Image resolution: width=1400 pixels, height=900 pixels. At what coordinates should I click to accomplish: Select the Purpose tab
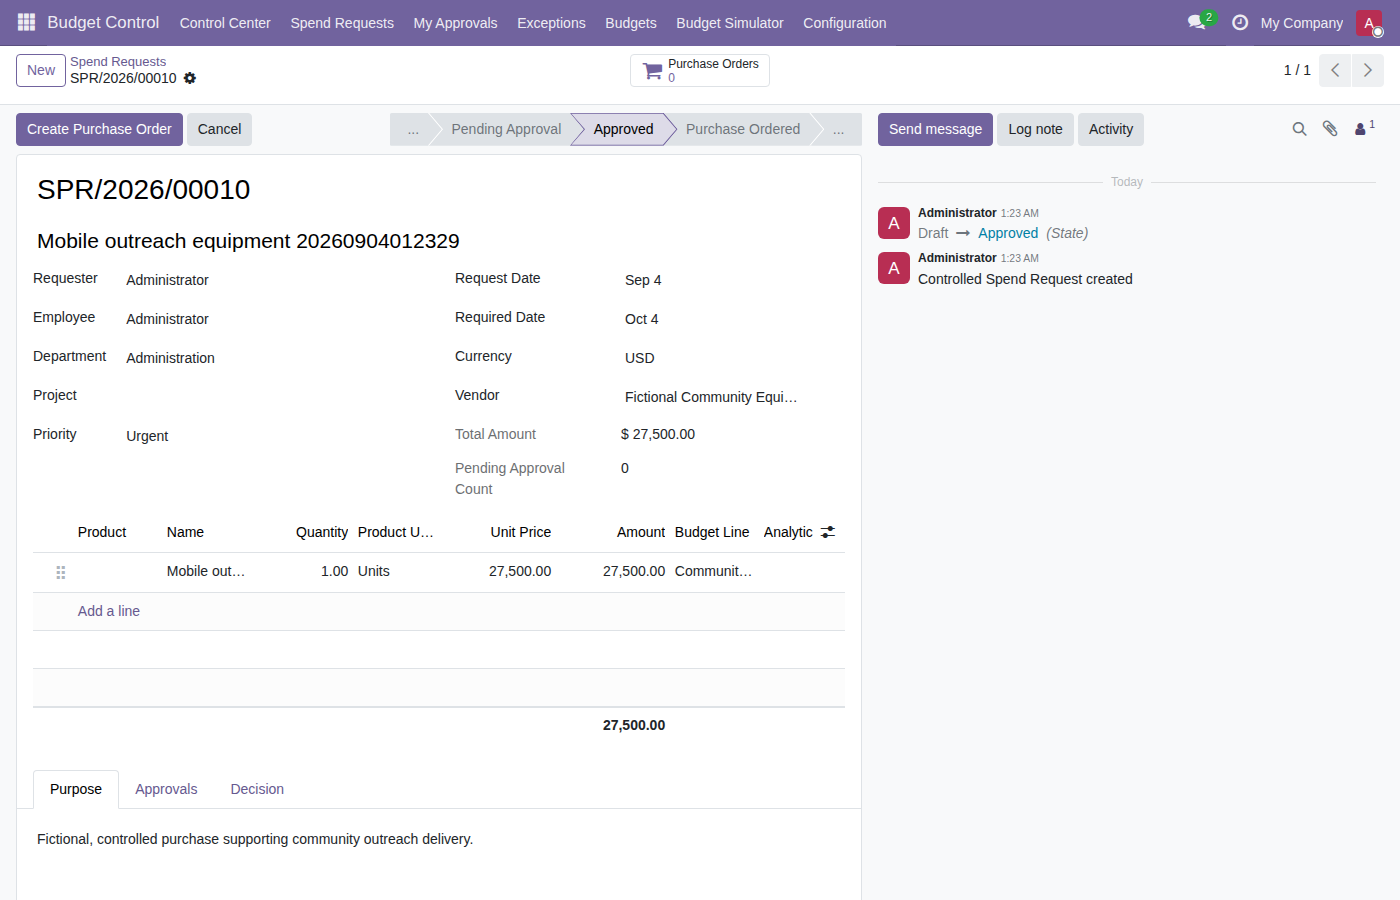76,789
